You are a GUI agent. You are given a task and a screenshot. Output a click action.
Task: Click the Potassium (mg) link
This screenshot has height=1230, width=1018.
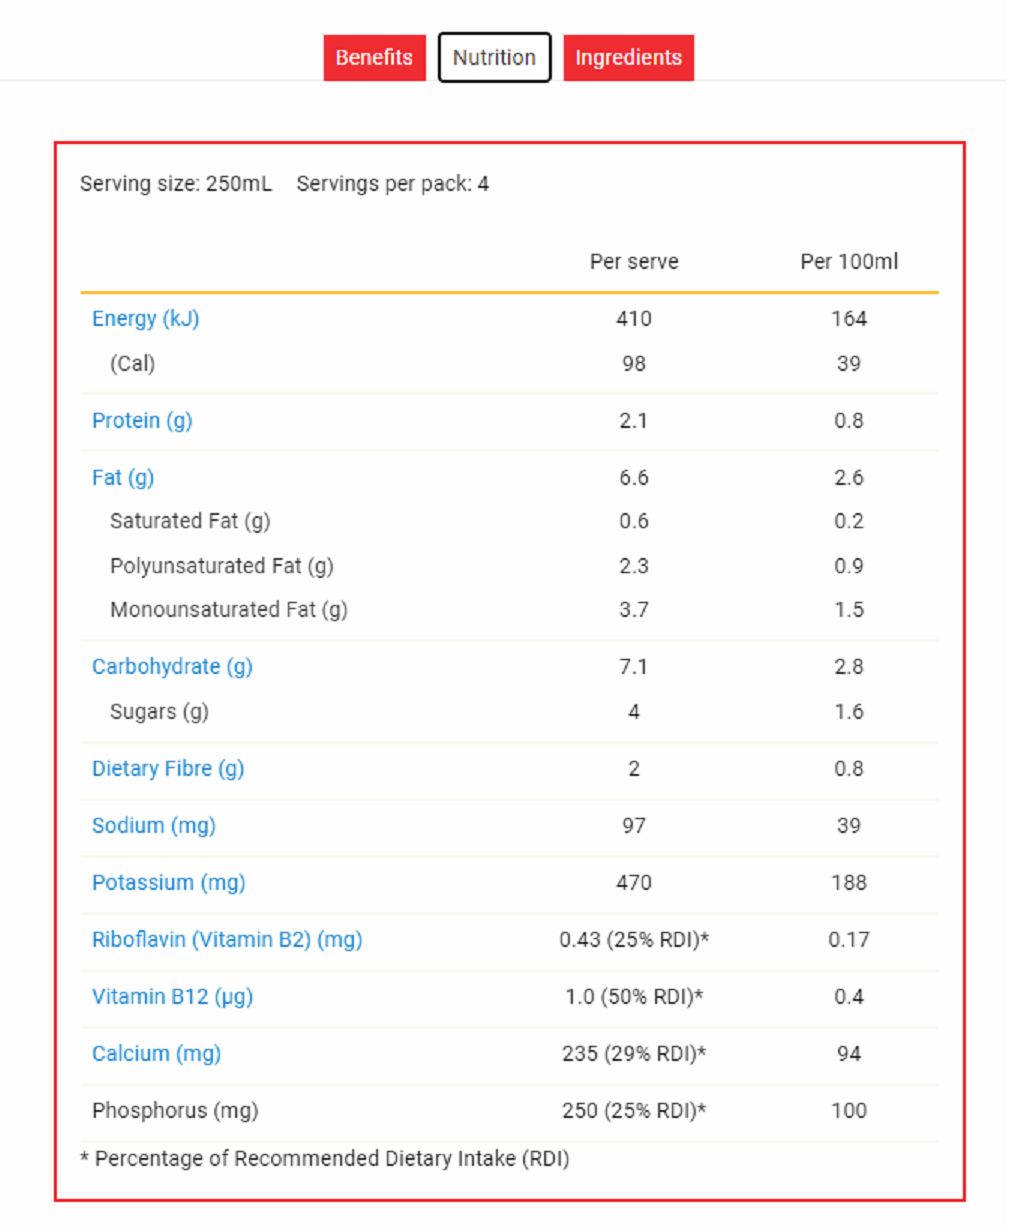(169, 883)
